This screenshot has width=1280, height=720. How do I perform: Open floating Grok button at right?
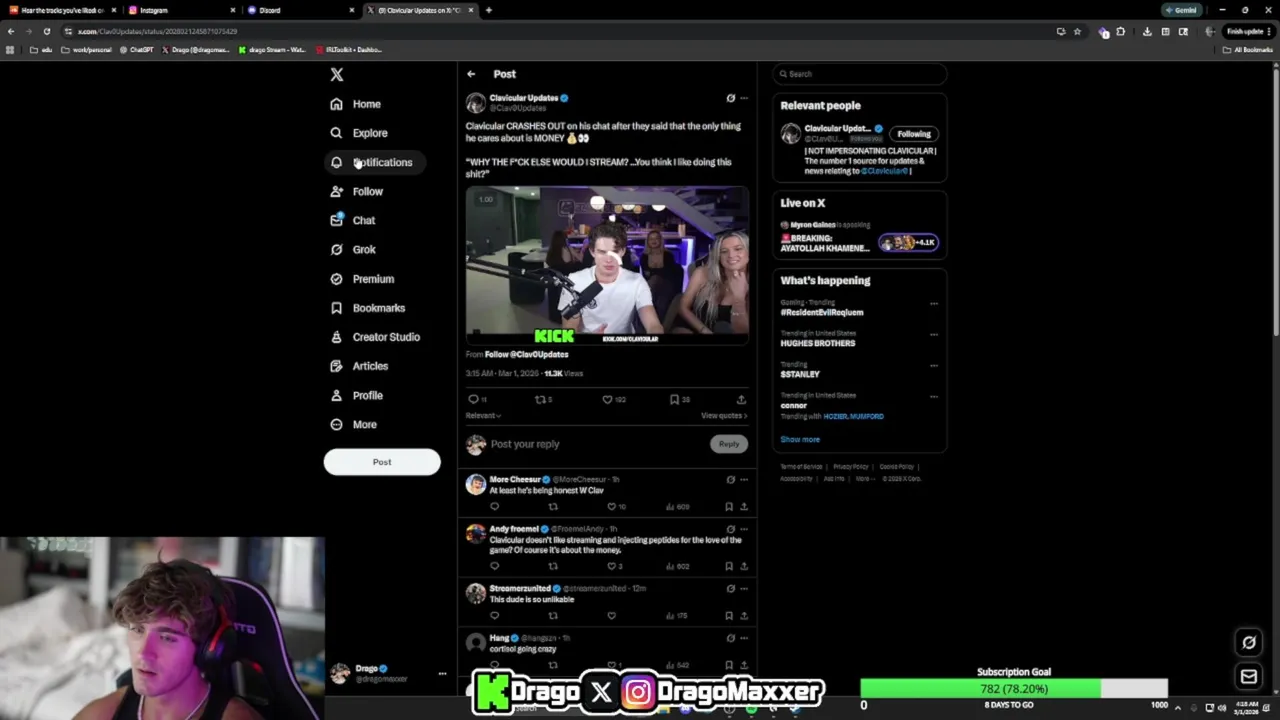coord(1249,642)
